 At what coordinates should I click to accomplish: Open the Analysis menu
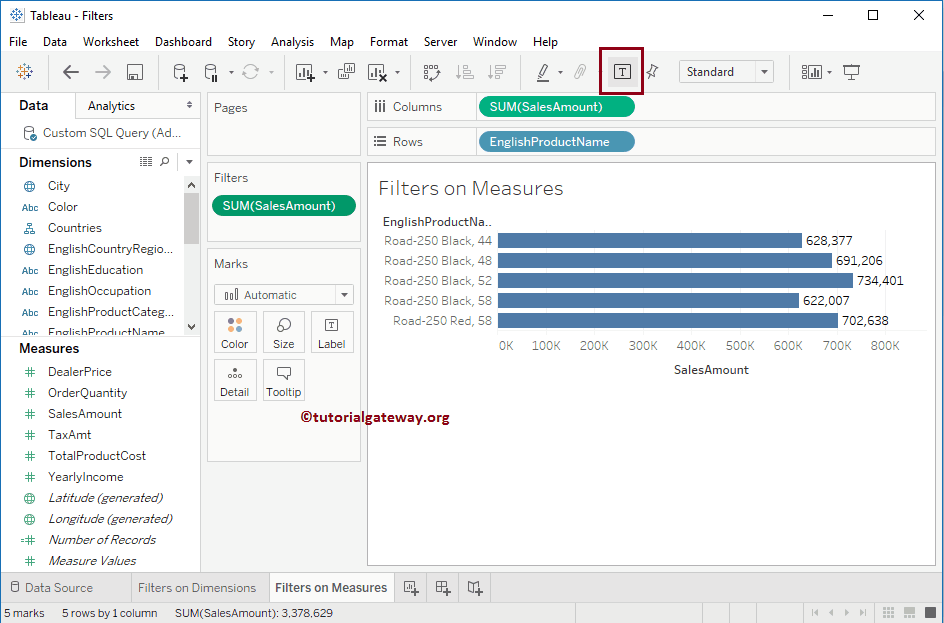coord(292,42)
